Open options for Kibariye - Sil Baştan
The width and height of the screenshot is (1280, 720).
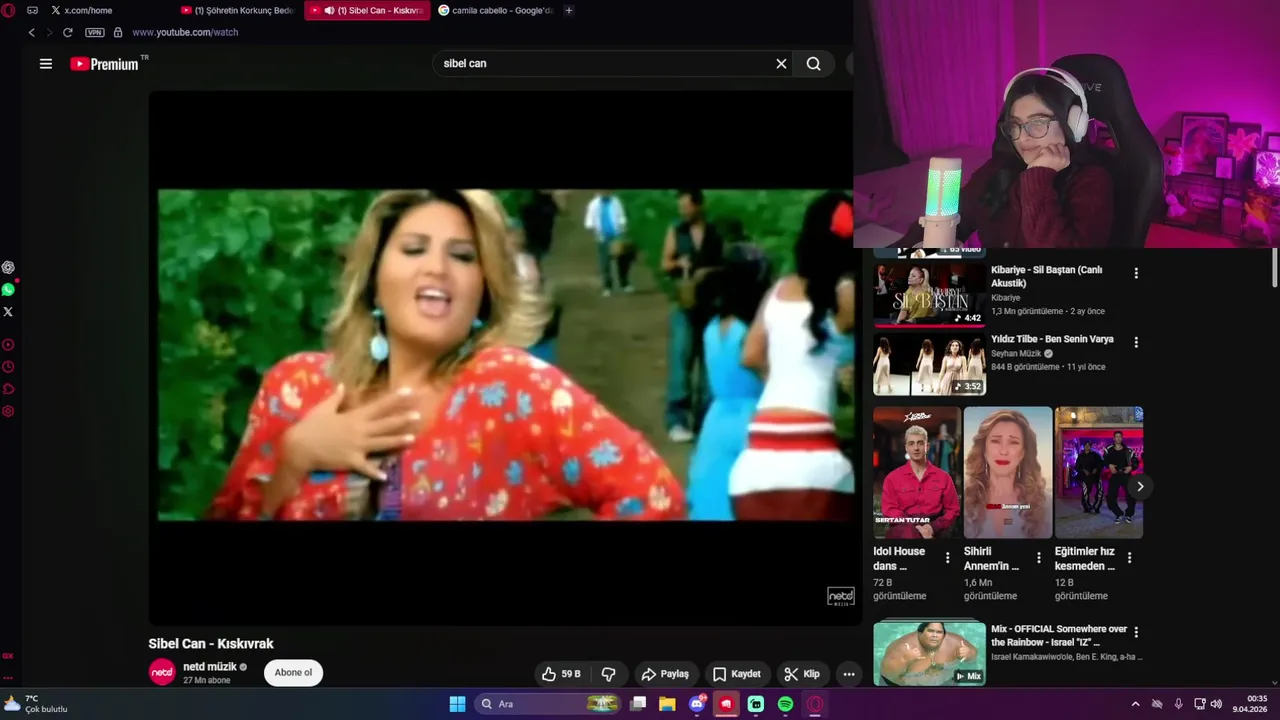coord(1136,273)
